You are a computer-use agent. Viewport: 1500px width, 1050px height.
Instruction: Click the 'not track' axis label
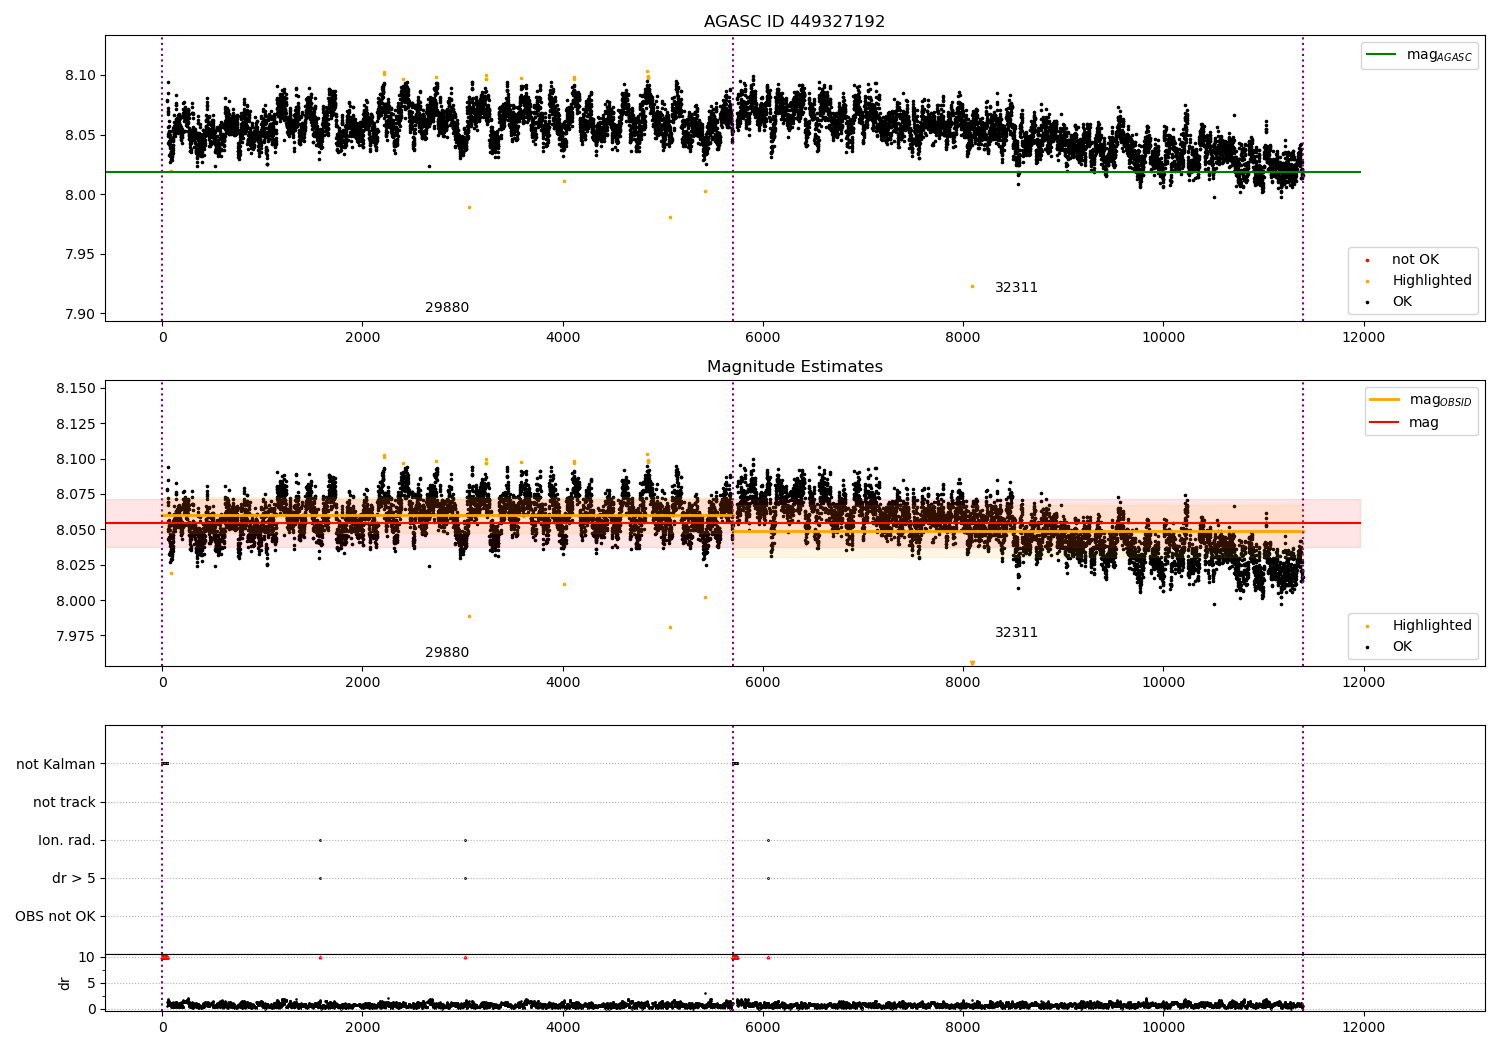click(65, 803)
